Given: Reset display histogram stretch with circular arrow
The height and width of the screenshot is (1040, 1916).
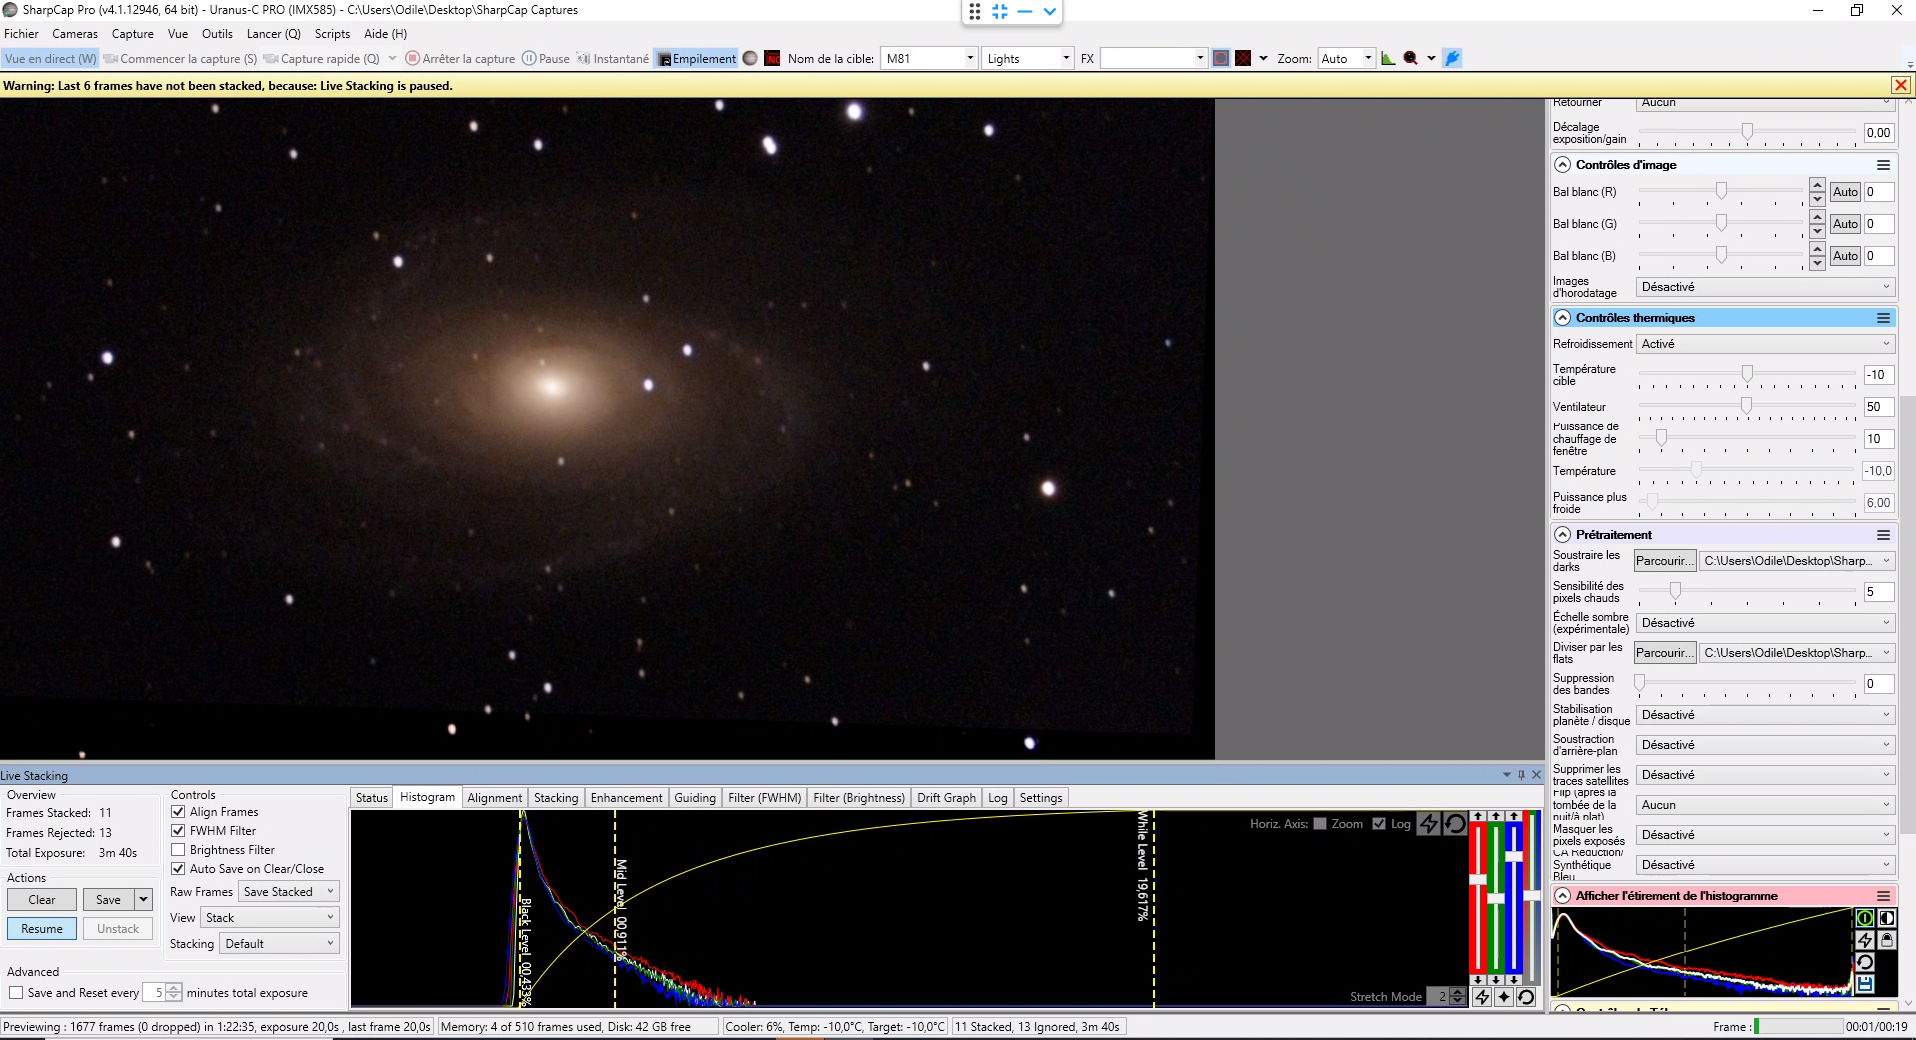Looking at the screenshot, I should pos(1865,962).
